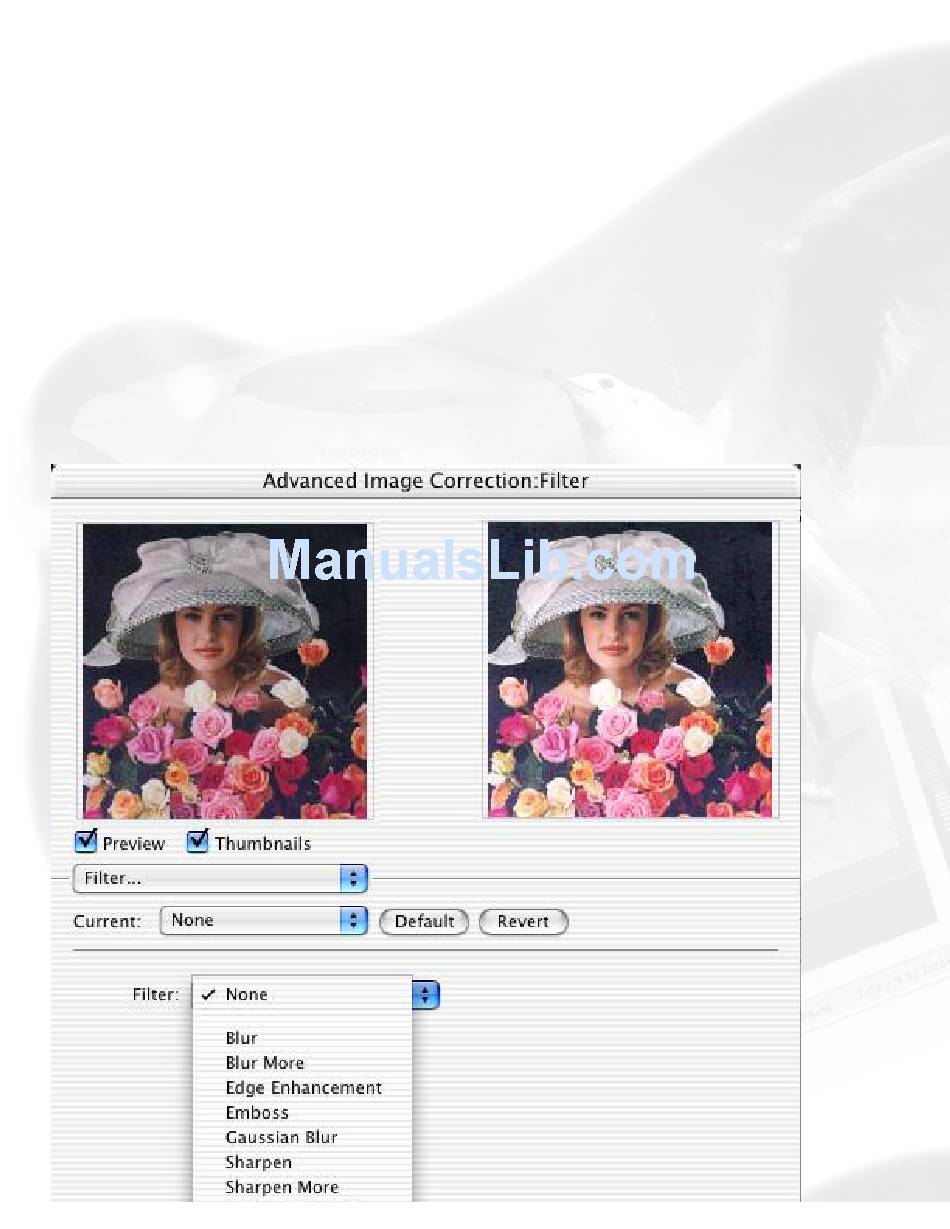The height and width of the screenshot is (1229, 950).
Task: Click the Default button
Action: 424,921
